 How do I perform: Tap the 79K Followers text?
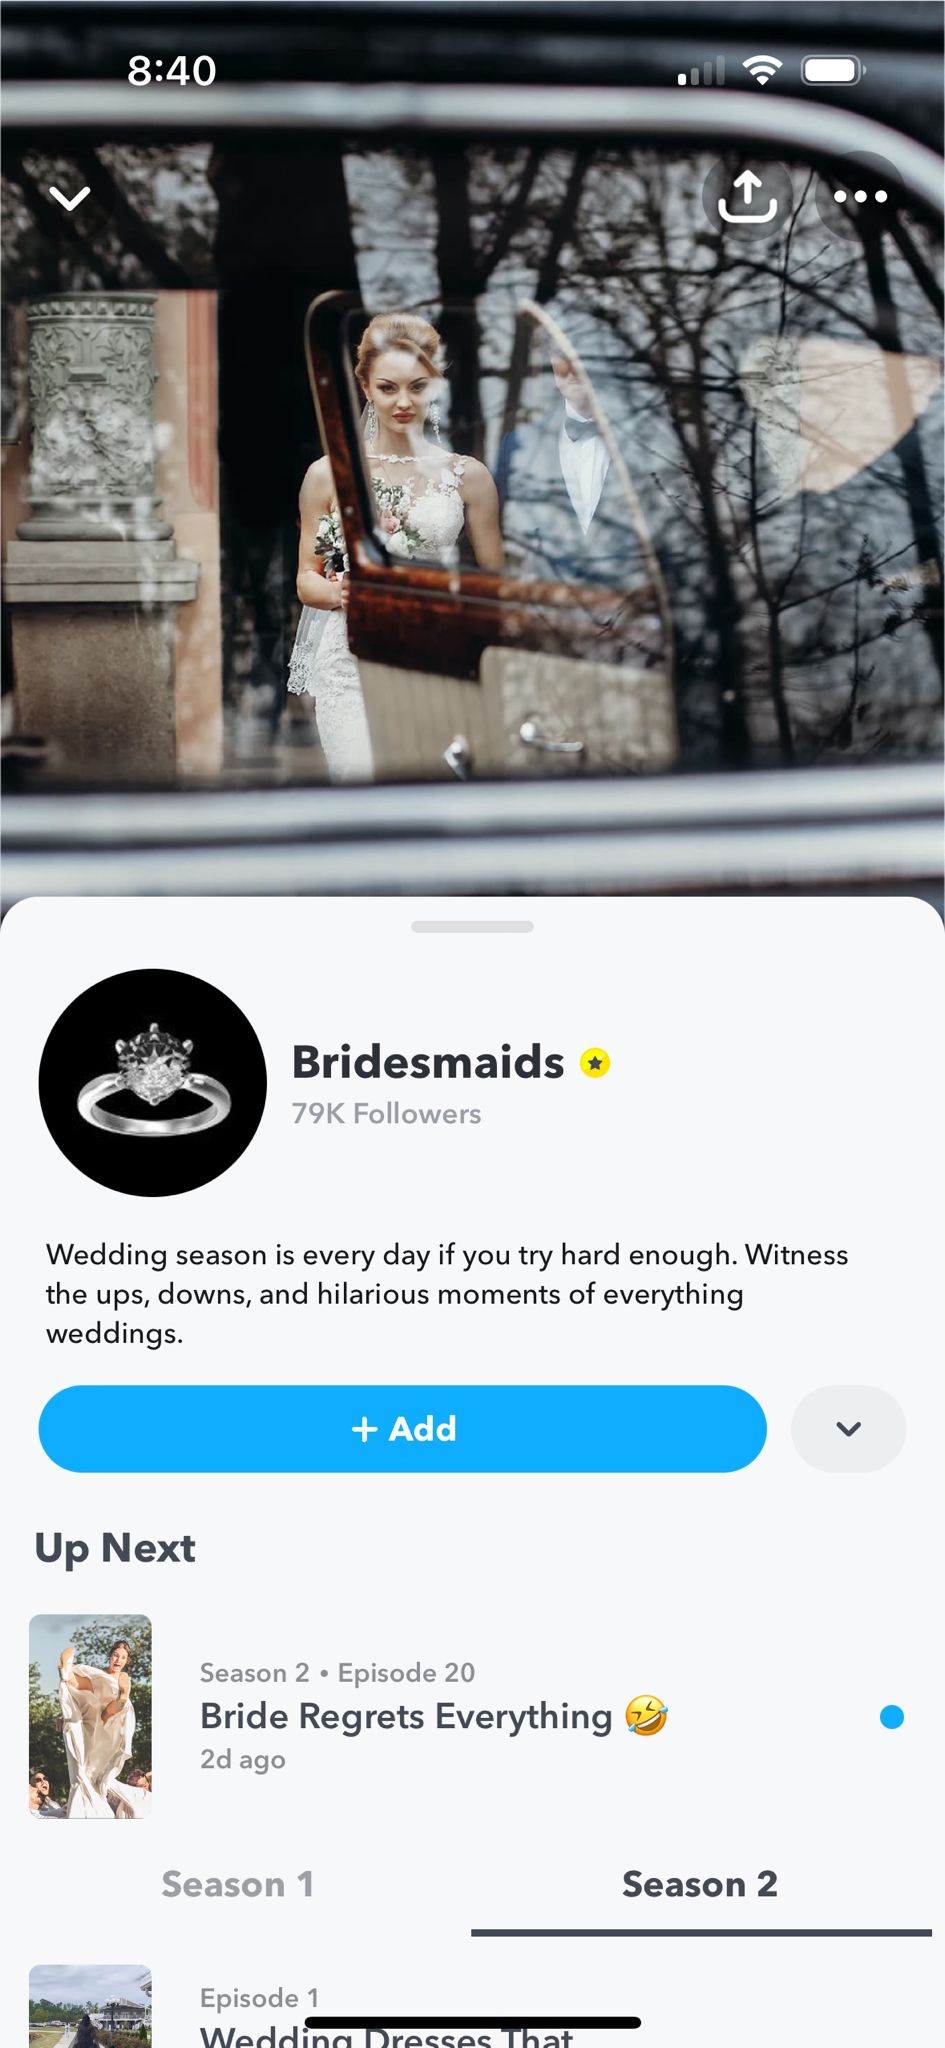click(x=386, y=1114)
